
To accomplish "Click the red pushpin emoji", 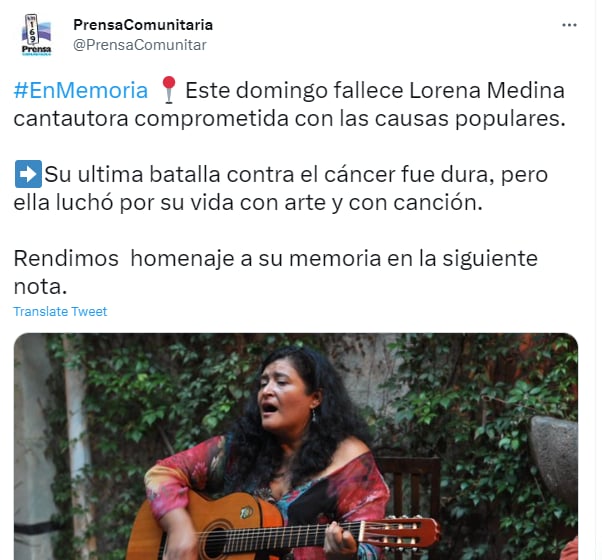I will pyautogui.click(x=169, y=90).
